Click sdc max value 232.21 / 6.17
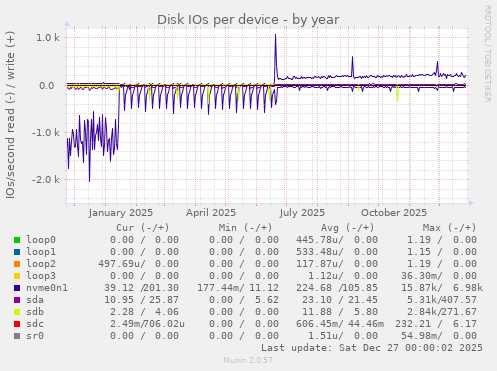The width and height of the screenshot is (497, 371). [436, 324]
